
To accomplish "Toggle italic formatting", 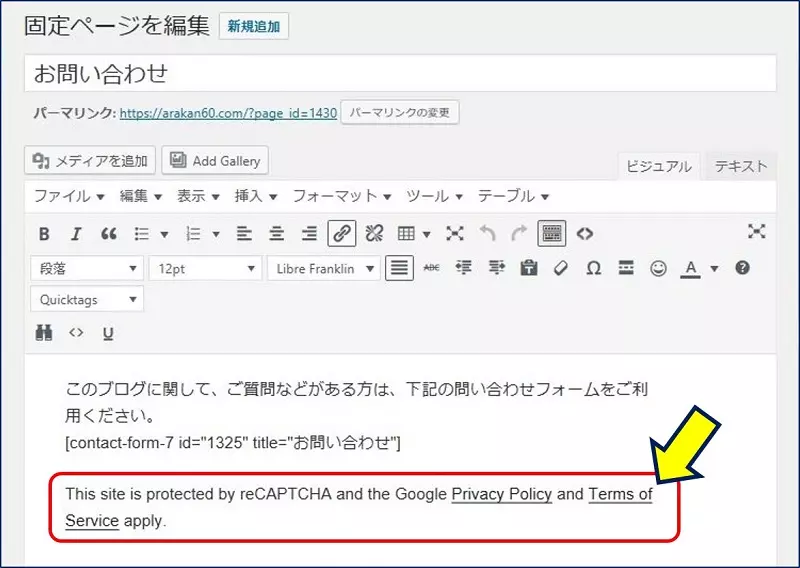I will tap(76, 234).
